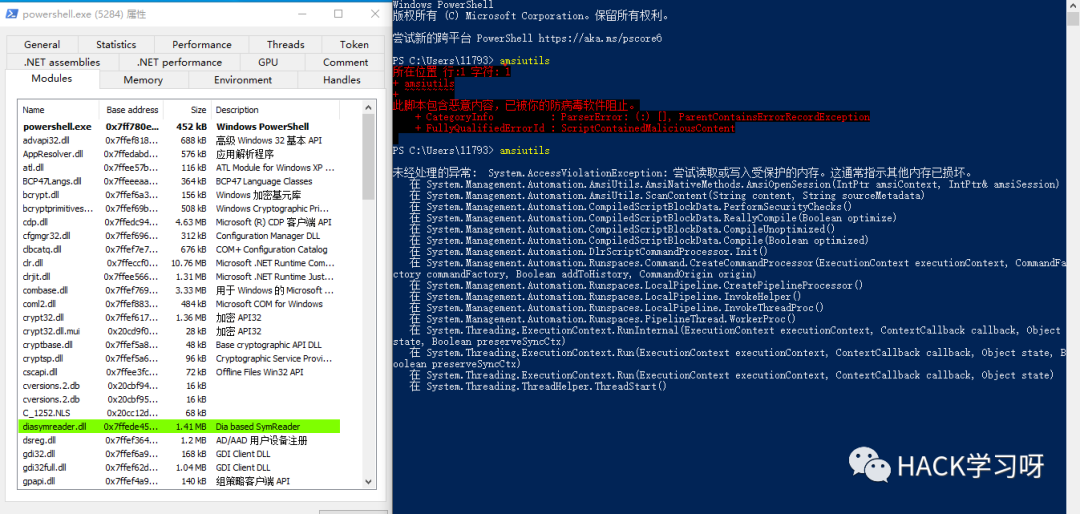Select advapi32.dll in module list
Image resolution: width=1080 pixels, height=514 pixels.
(x=179, y=141)
